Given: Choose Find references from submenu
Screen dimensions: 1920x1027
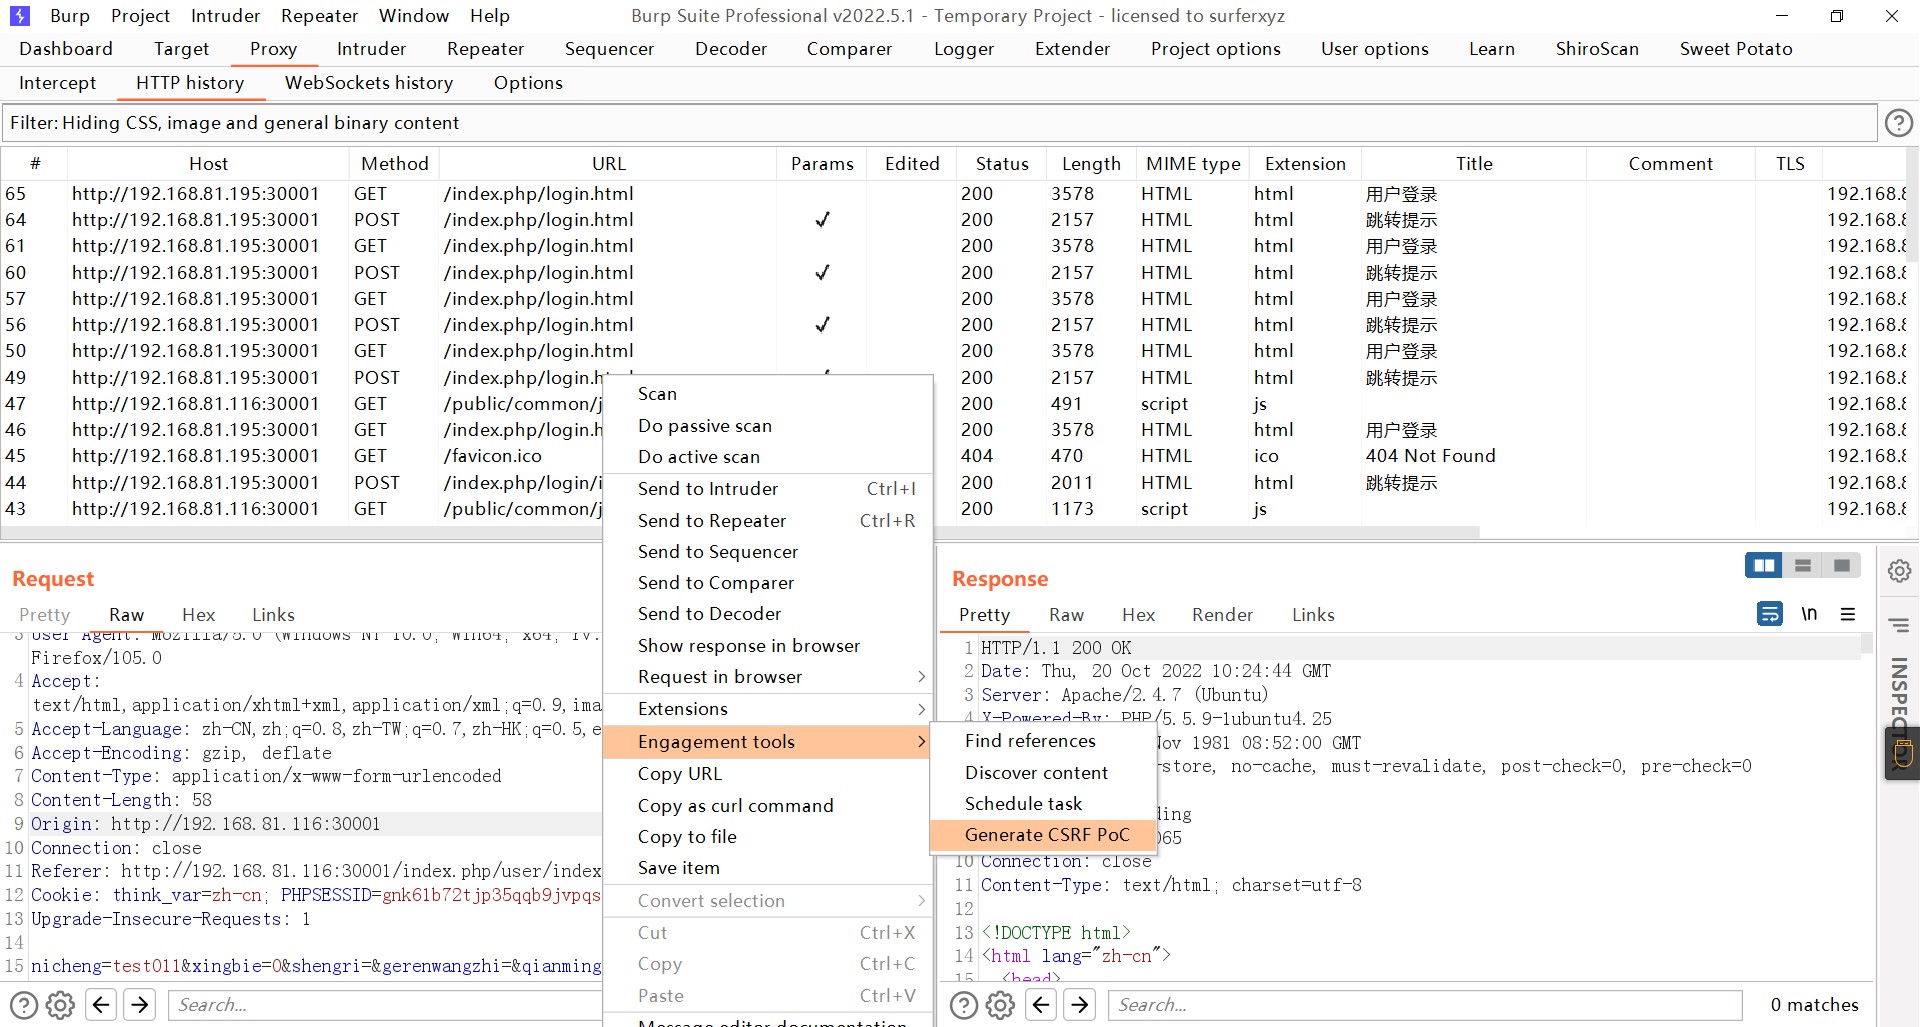Looking at the screenshot, I should 1046,741.
